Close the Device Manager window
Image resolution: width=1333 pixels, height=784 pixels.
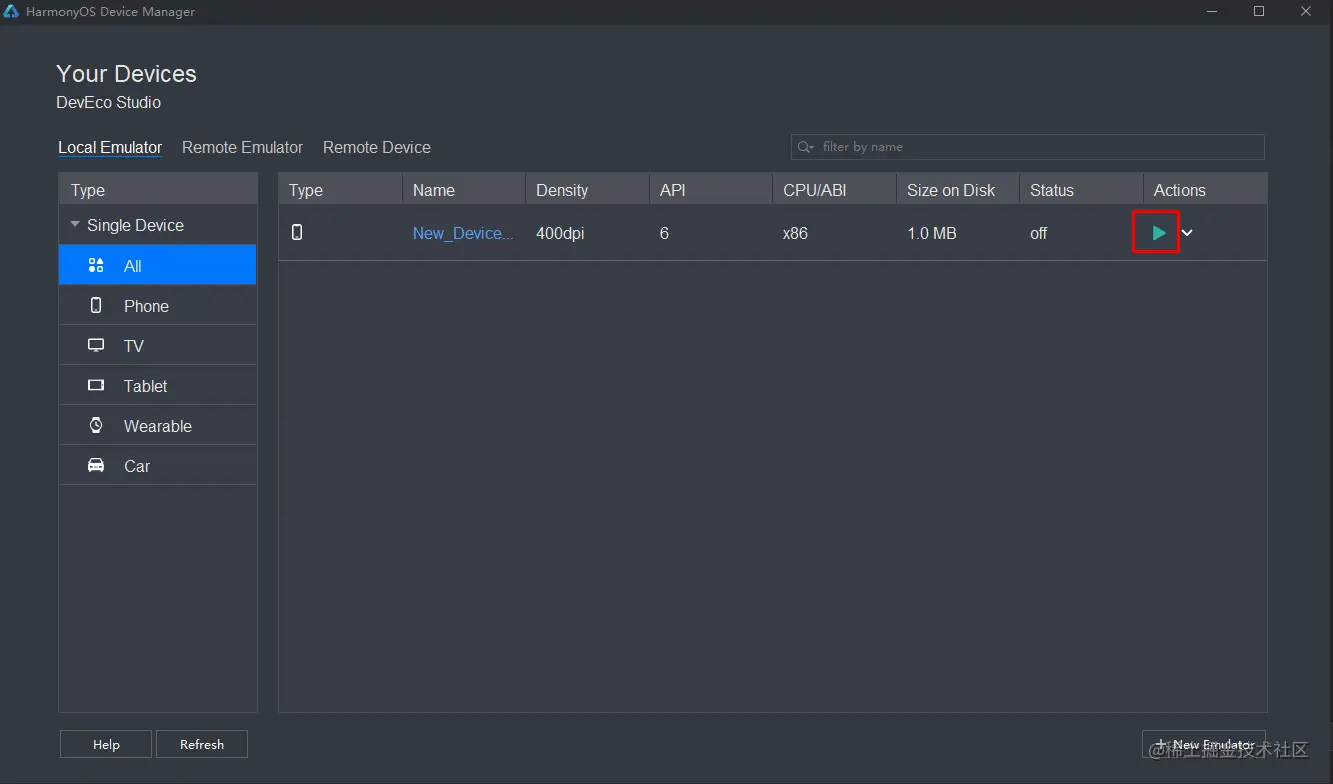point(1306,11)
